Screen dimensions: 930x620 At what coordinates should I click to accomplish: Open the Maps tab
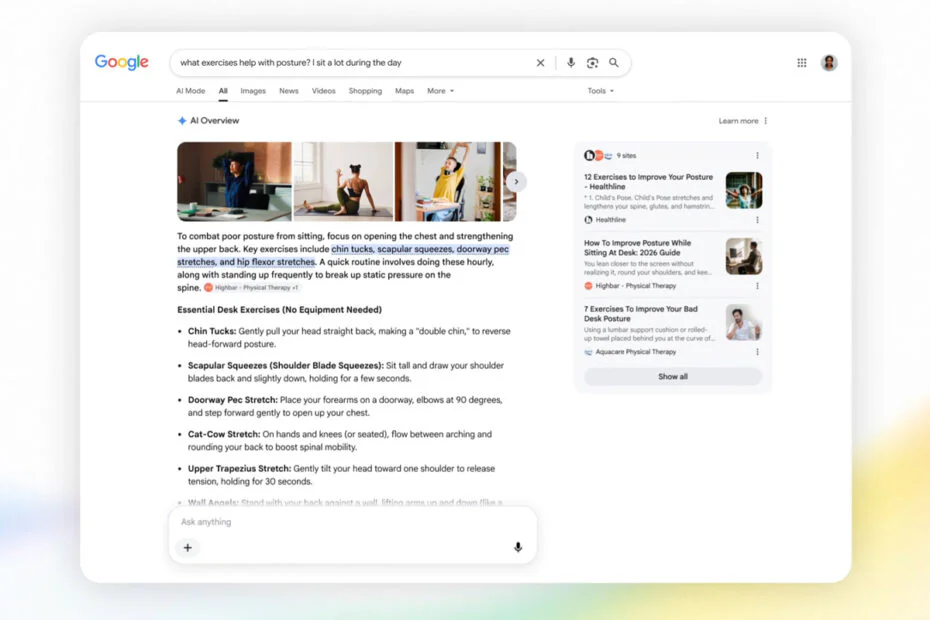pos(405,91)
